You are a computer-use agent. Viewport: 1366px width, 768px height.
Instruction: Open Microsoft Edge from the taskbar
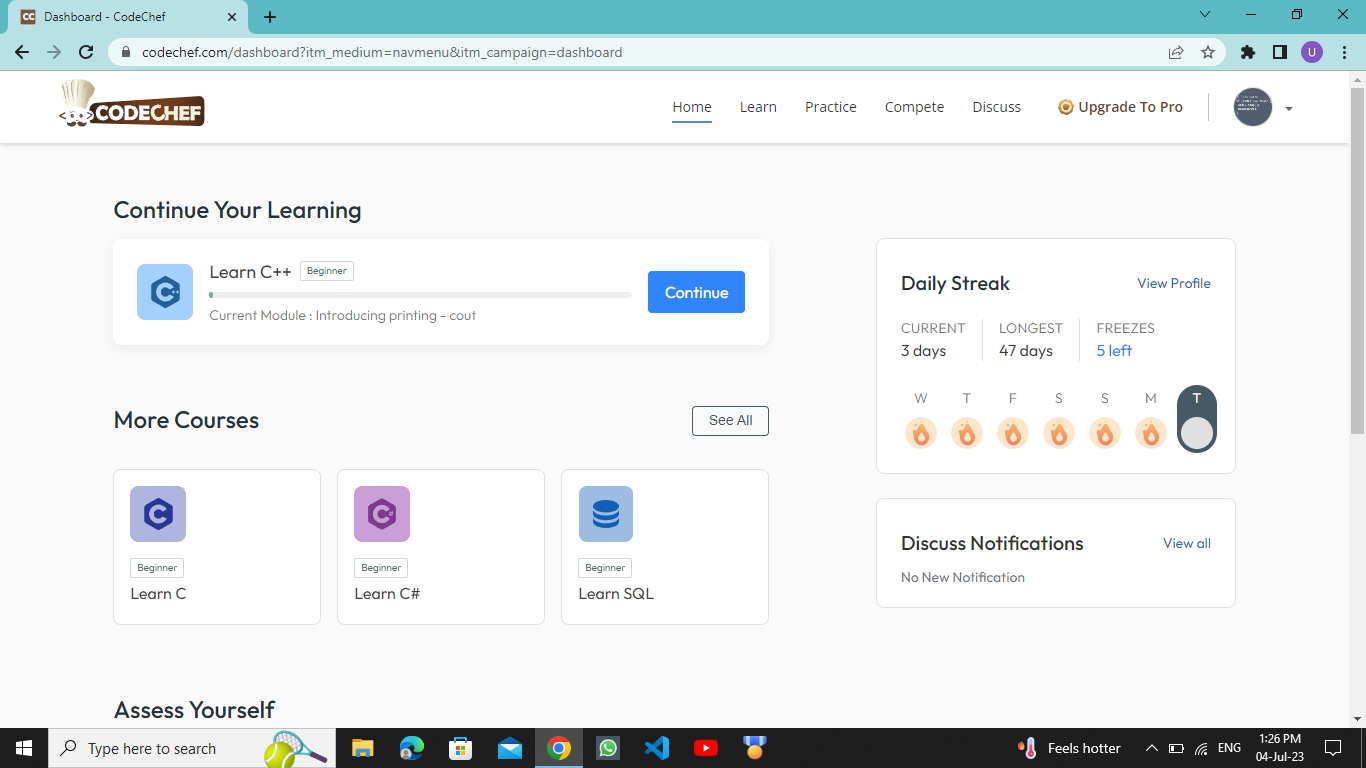click(x=411, y=748)
